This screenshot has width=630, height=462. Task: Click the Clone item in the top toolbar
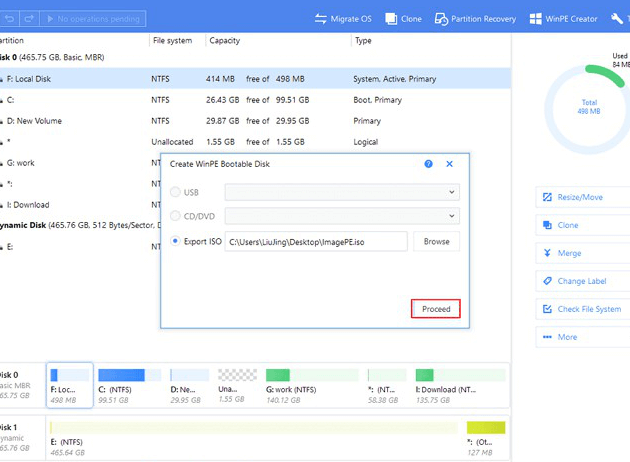[x=404, y=18]
